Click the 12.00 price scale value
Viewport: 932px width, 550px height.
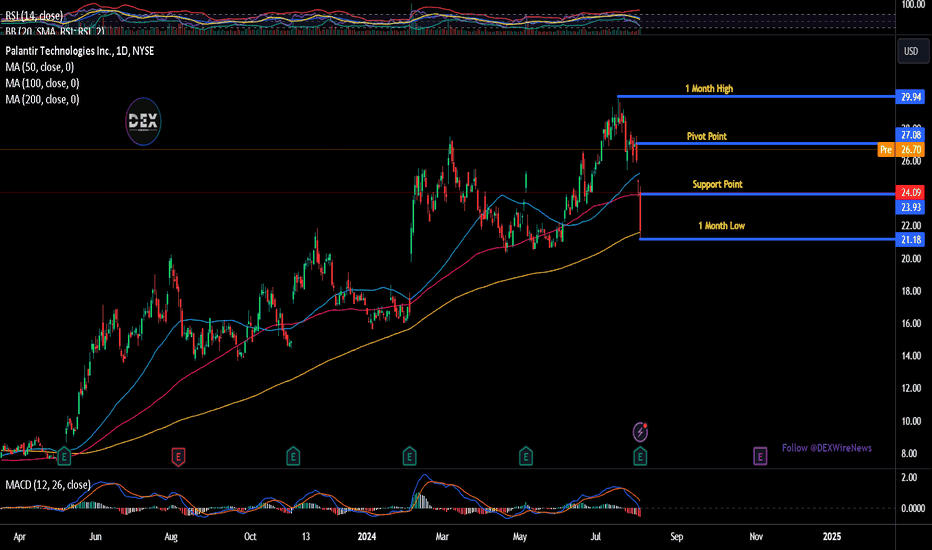click(x=911, y=388)
